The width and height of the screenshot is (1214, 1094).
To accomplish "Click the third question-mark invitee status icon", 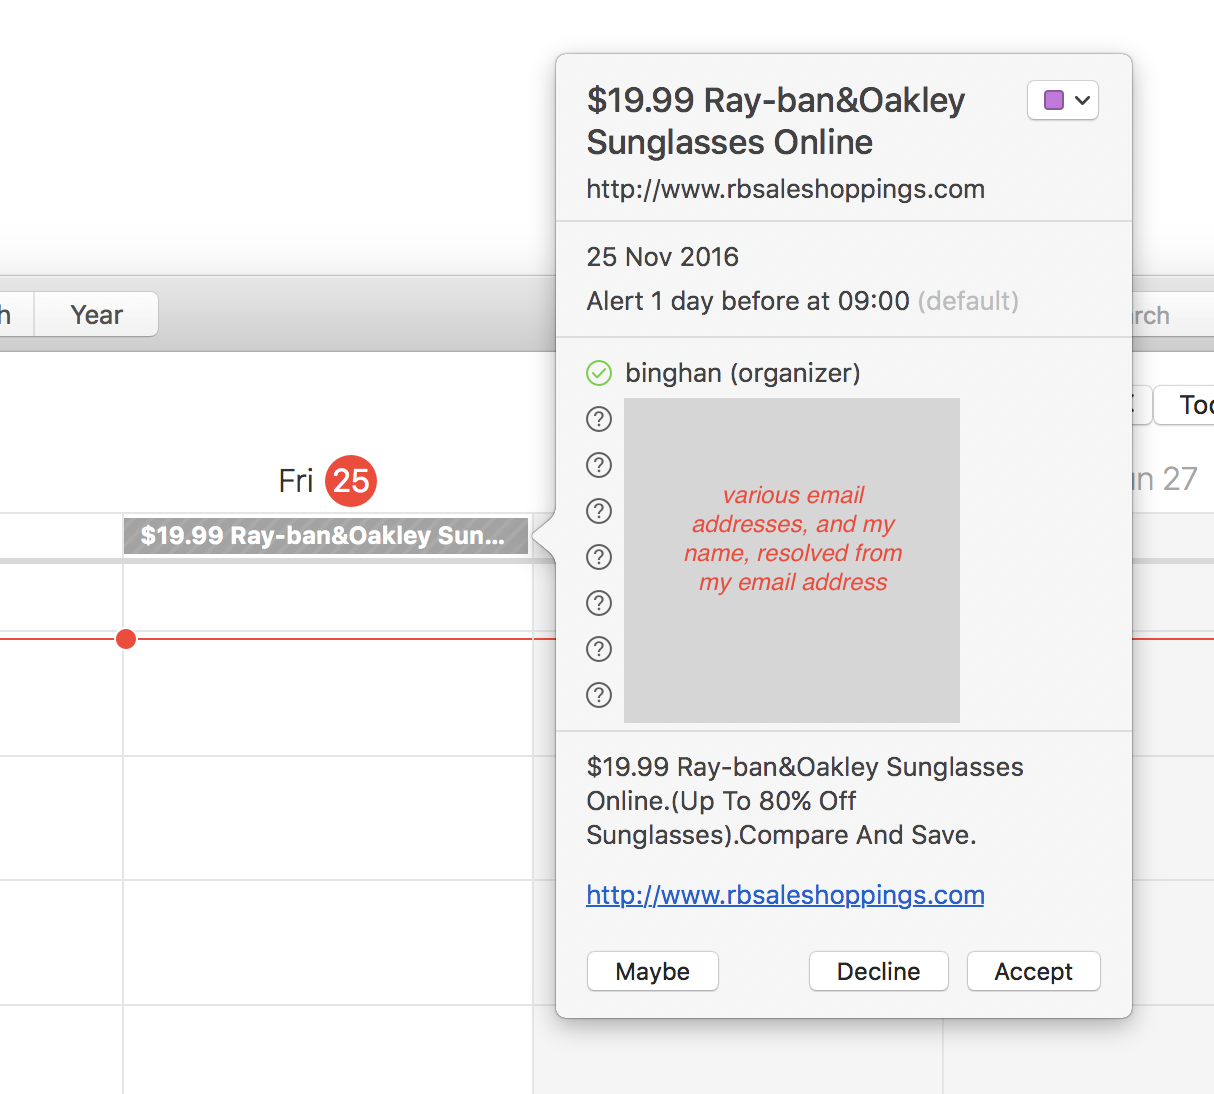I will point(599,511).
